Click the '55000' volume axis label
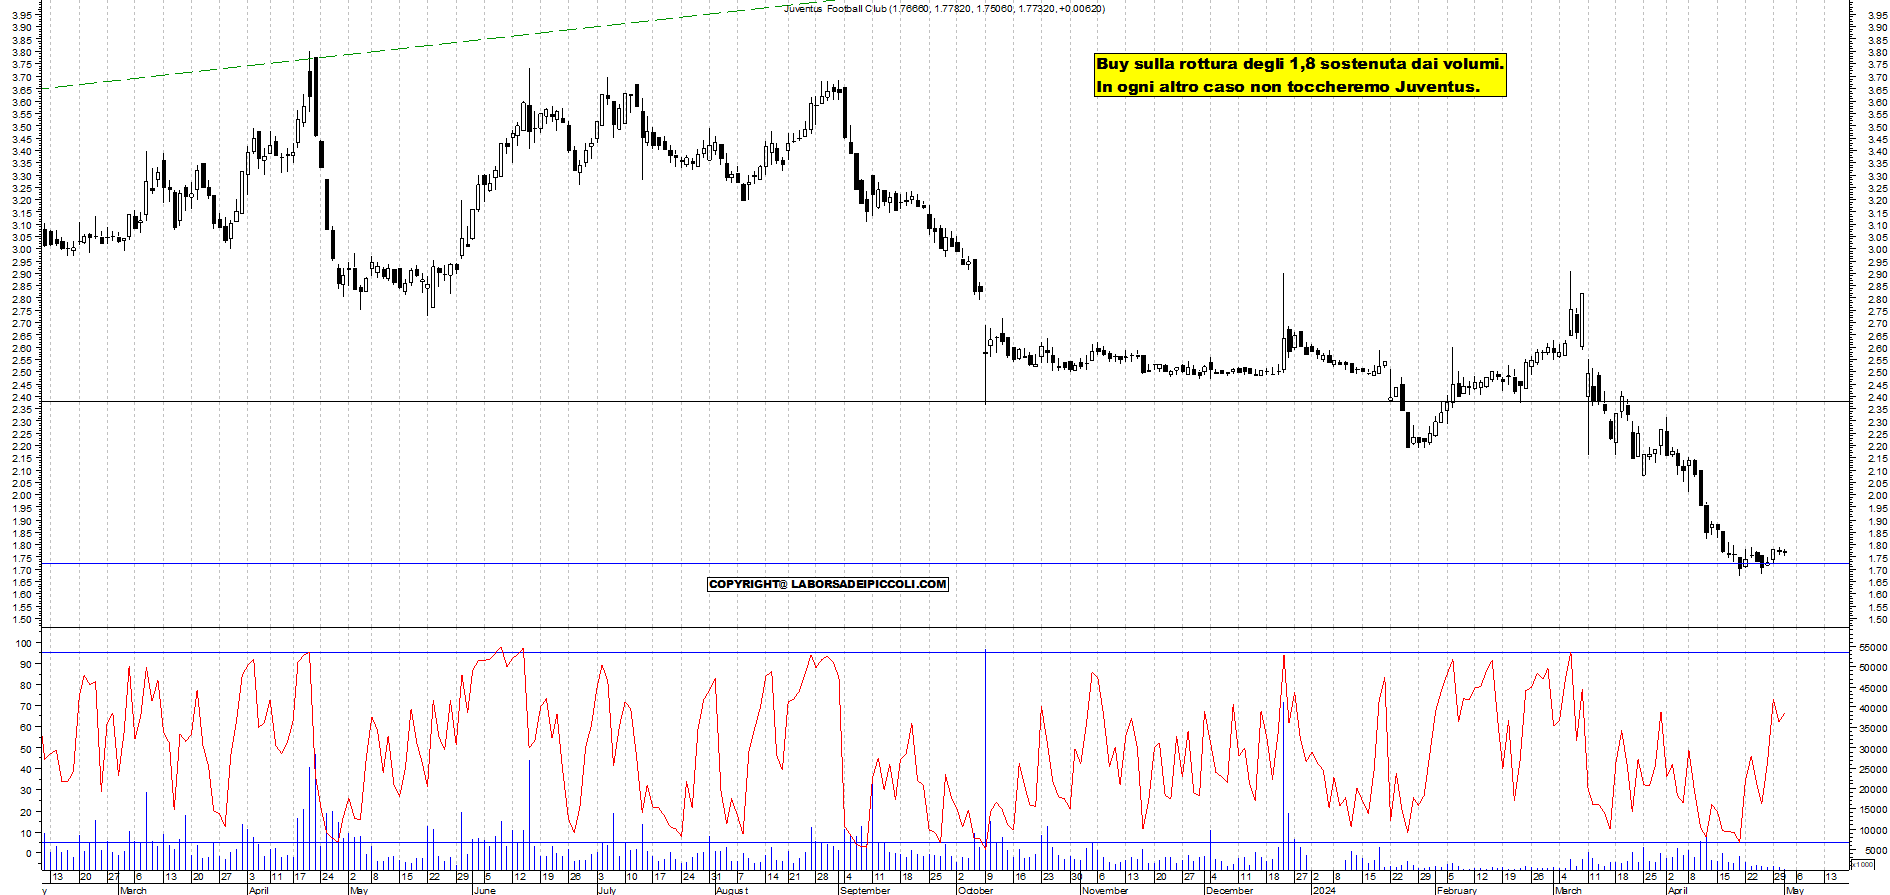This screenshot has width=1890, height=895. [x=1873, y=647]
